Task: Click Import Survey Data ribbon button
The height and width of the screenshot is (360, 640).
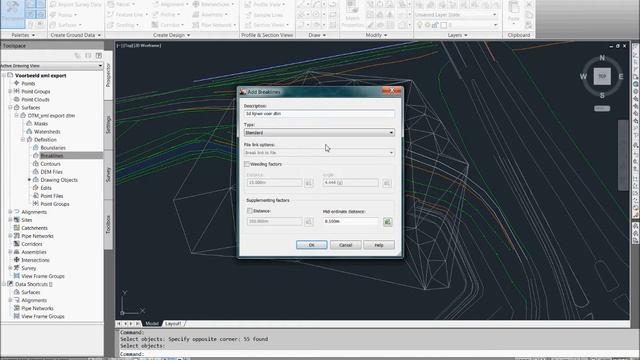Action: (x=76, y=4)
